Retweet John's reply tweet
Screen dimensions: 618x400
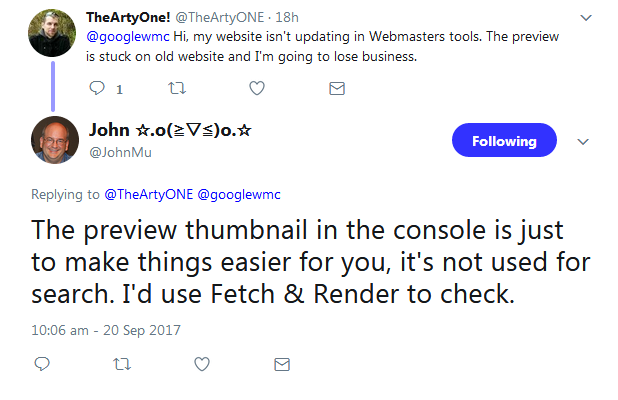[x=122, y=364]
